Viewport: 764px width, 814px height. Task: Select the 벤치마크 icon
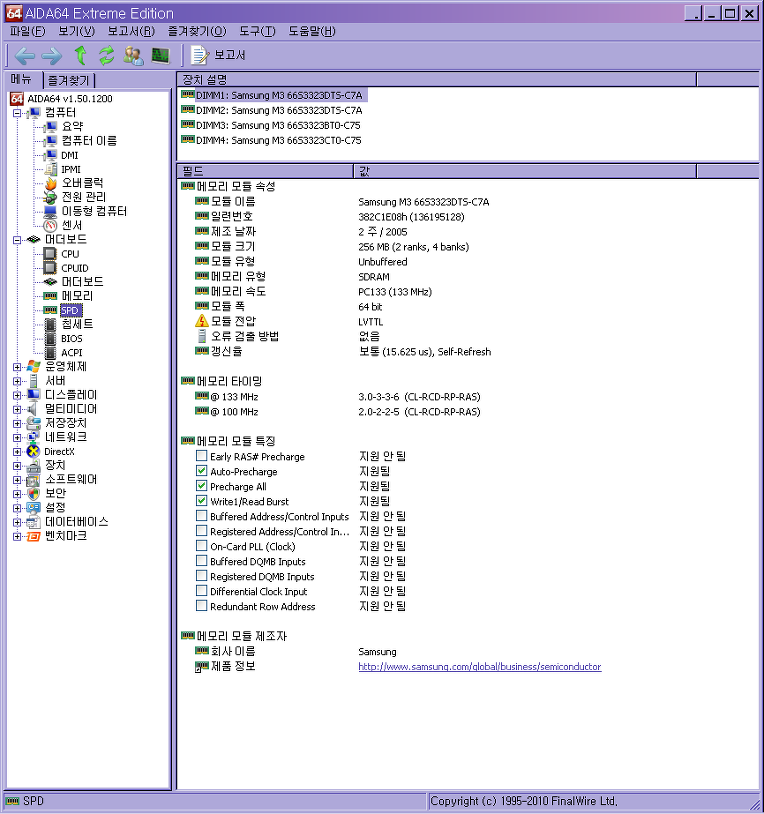coord(33,536)
